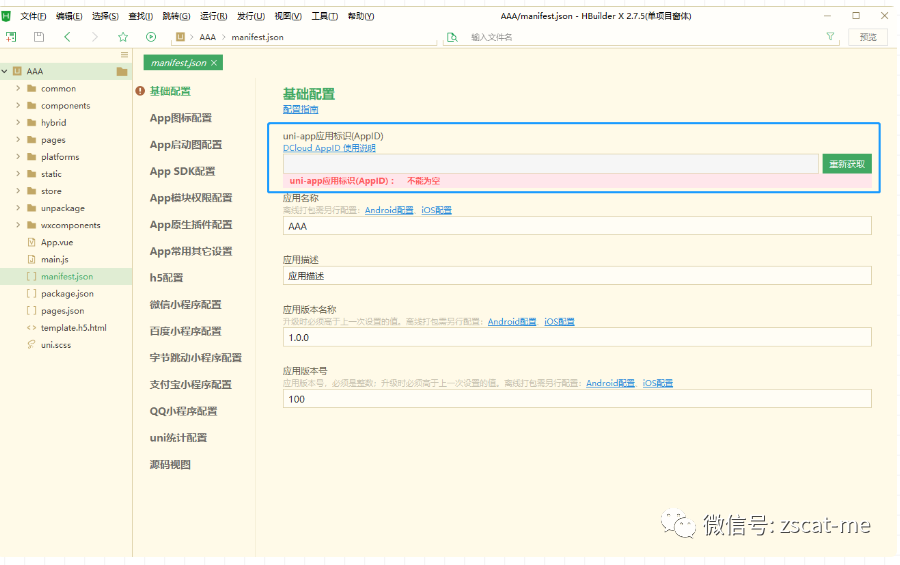The width and height of the screenshot is (900, 565).
Task: Select the App图标配置 section
Action: click(x=181, y=118)
